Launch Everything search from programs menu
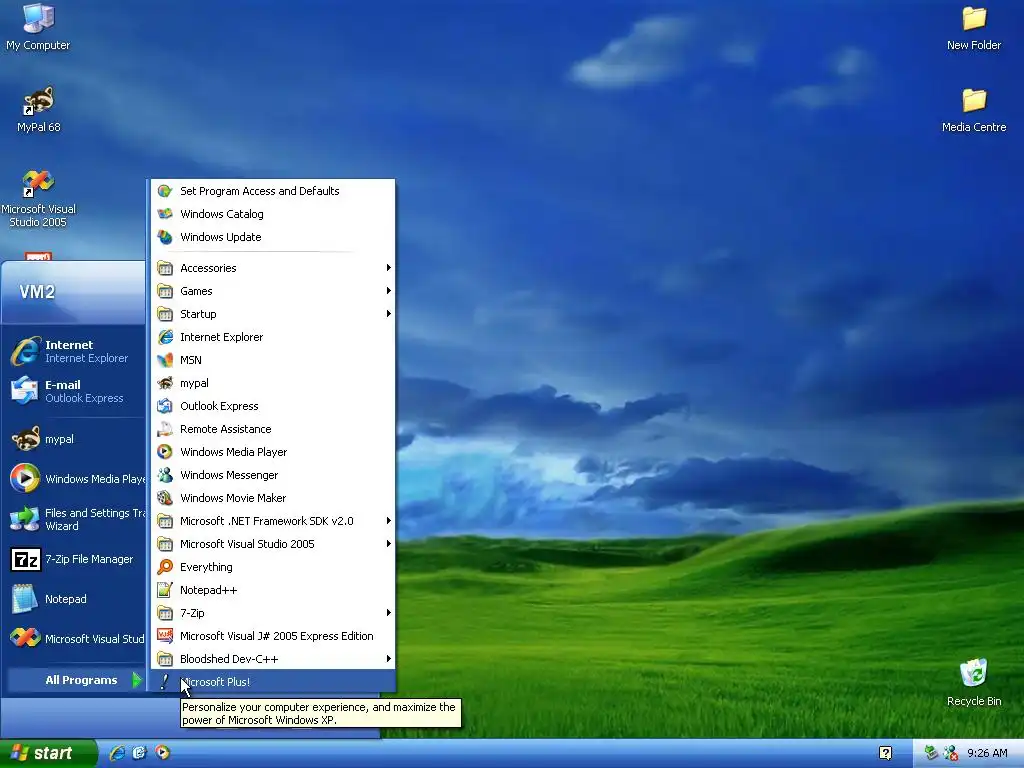Image resolution: width=1024 pixels, height=768 pixels. (x=273, y=567)
